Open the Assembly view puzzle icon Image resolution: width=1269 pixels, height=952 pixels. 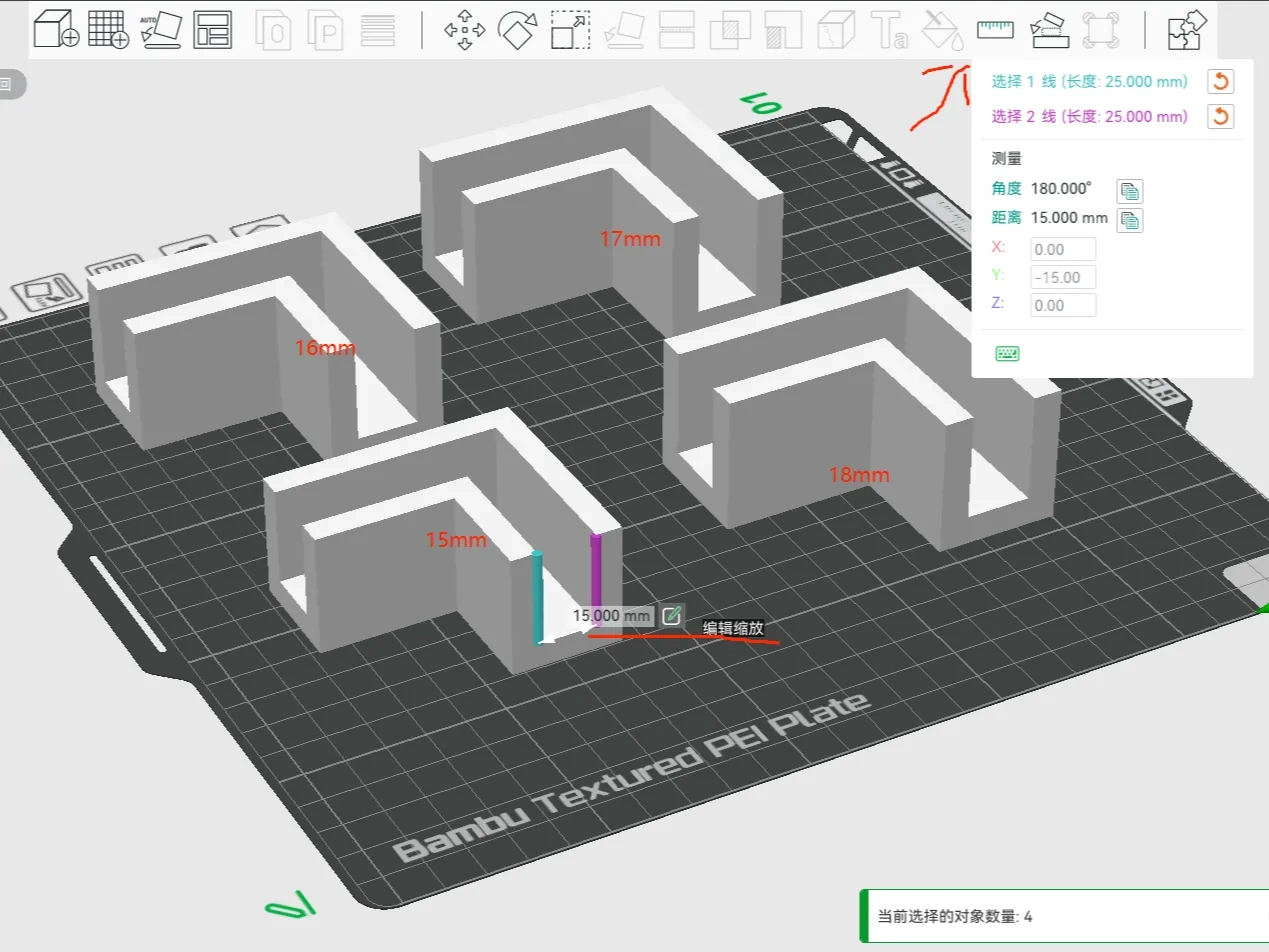click(x=1187, y=29)
